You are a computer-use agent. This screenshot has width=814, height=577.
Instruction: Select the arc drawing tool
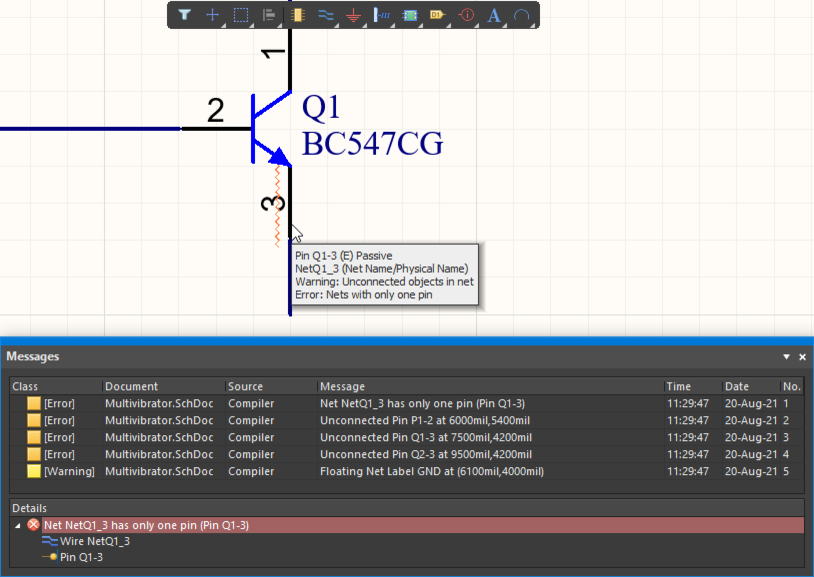[x=522, y=15]
